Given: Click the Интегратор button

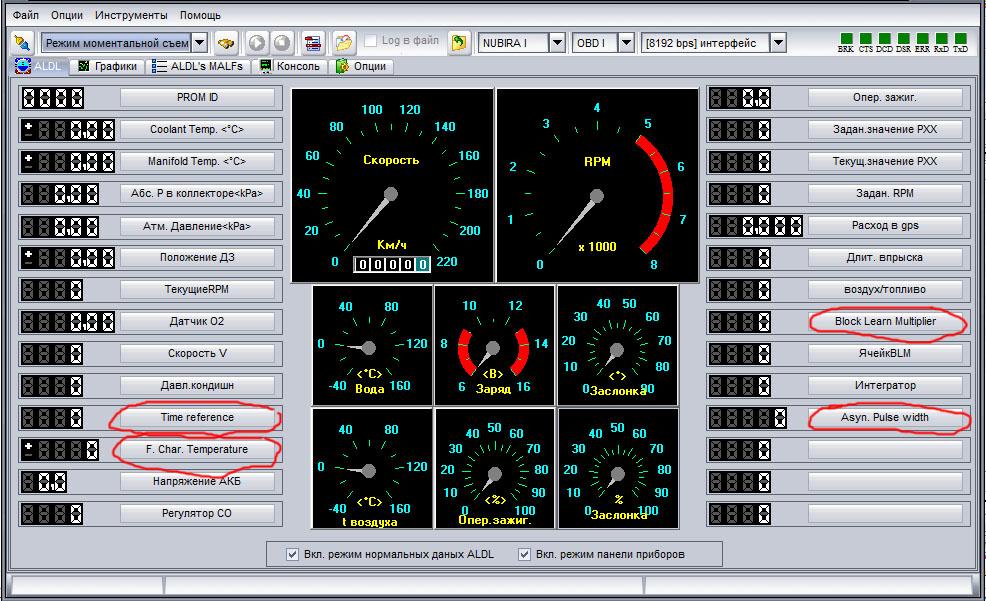Looking at the screenshot, I should click(885, 385).
